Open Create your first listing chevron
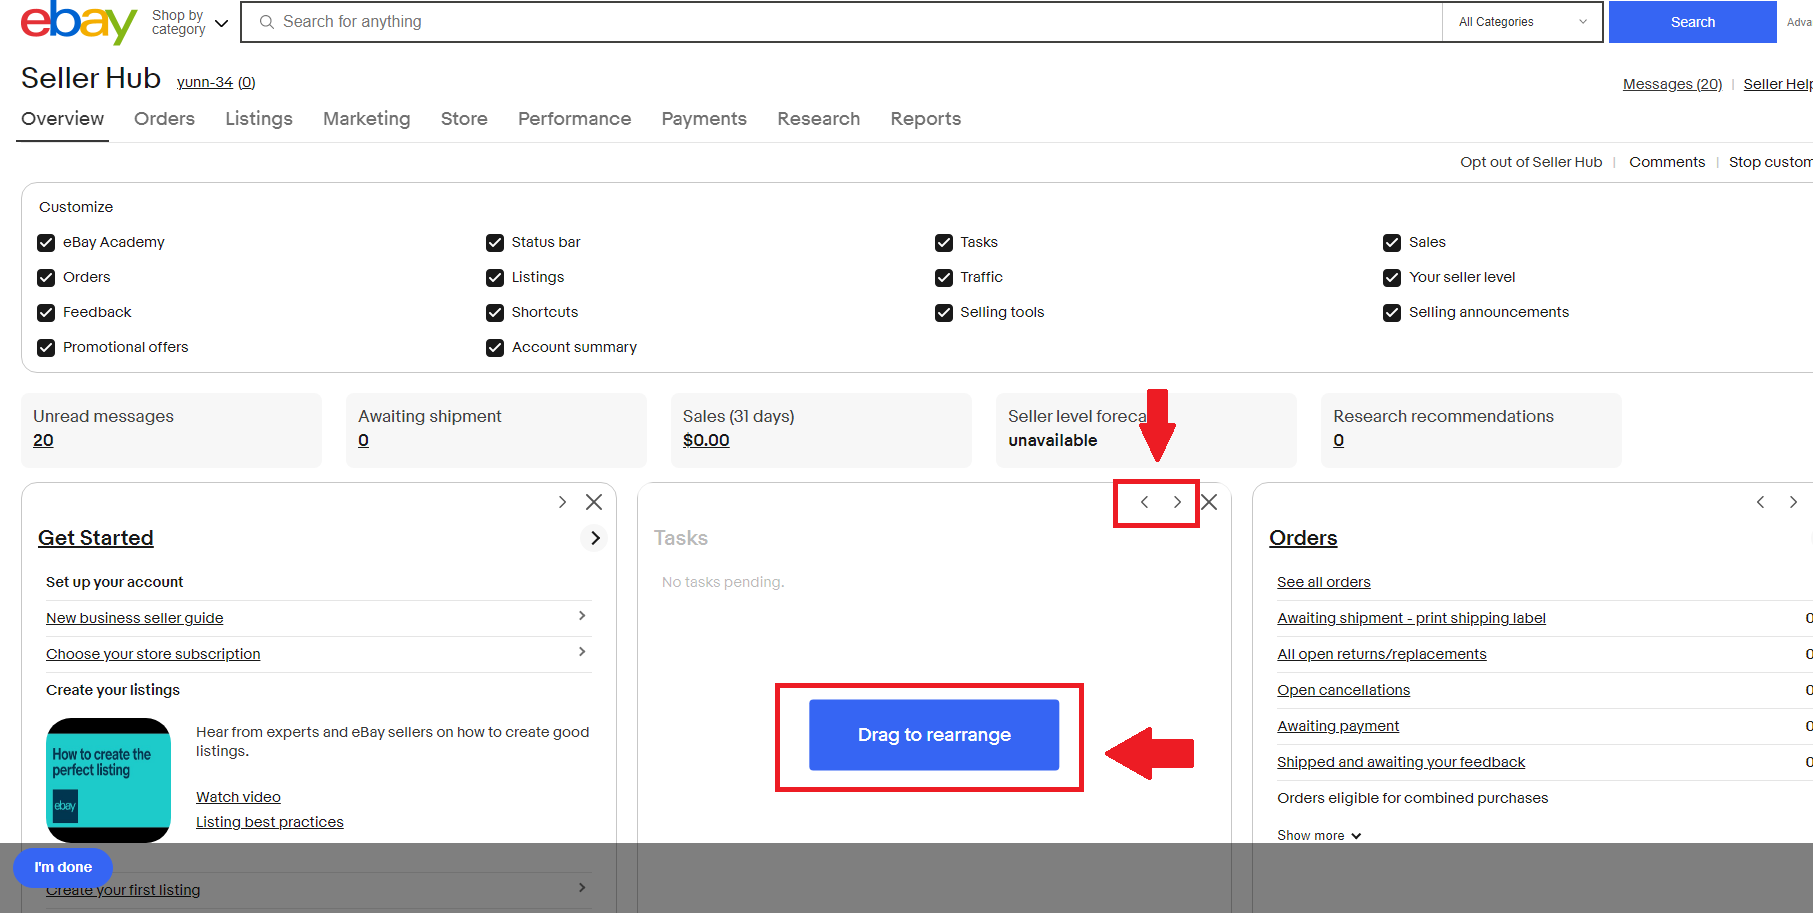 tap(582, 888)
